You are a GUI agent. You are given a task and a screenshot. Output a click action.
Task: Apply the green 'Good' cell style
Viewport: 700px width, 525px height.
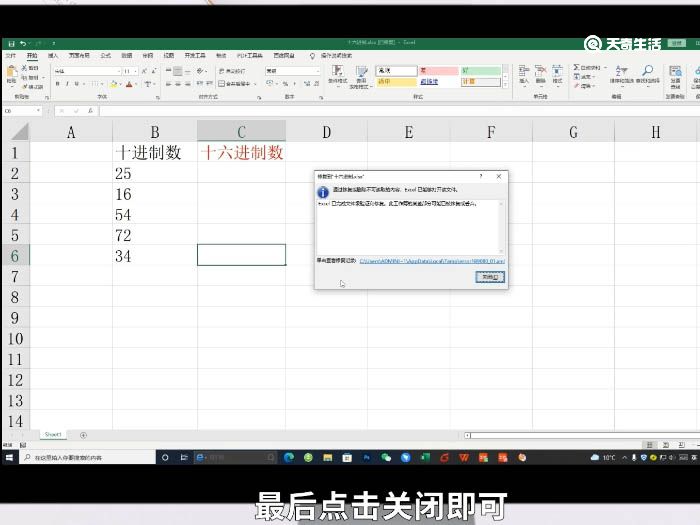(481, 71)
